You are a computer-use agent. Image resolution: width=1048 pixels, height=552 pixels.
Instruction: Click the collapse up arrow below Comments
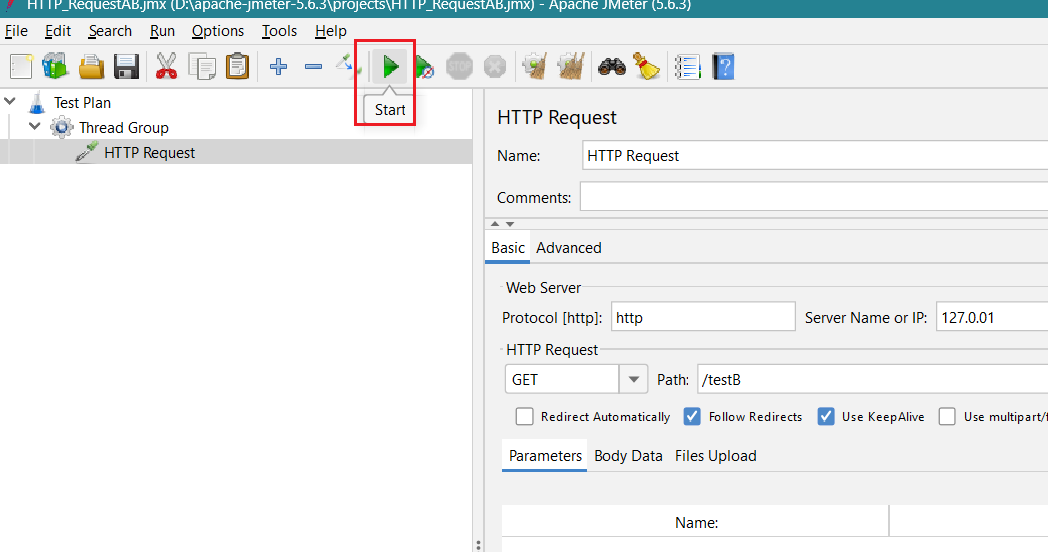(495, 224)
